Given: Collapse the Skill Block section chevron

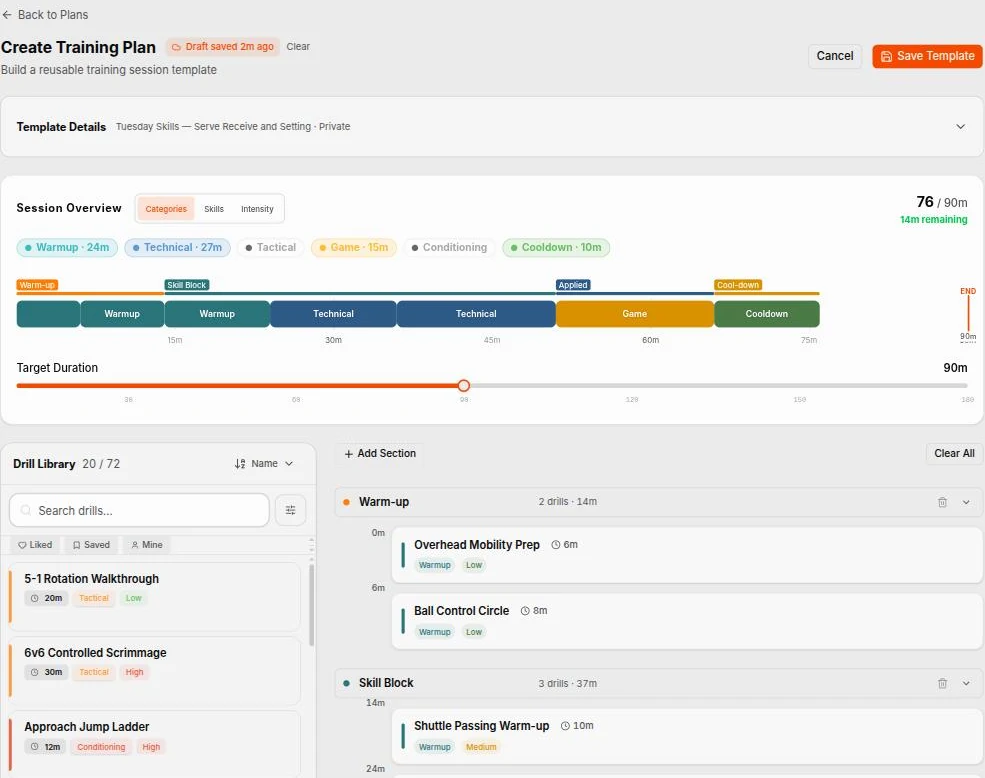Looking at the screenshot, I should coord(966,683).
